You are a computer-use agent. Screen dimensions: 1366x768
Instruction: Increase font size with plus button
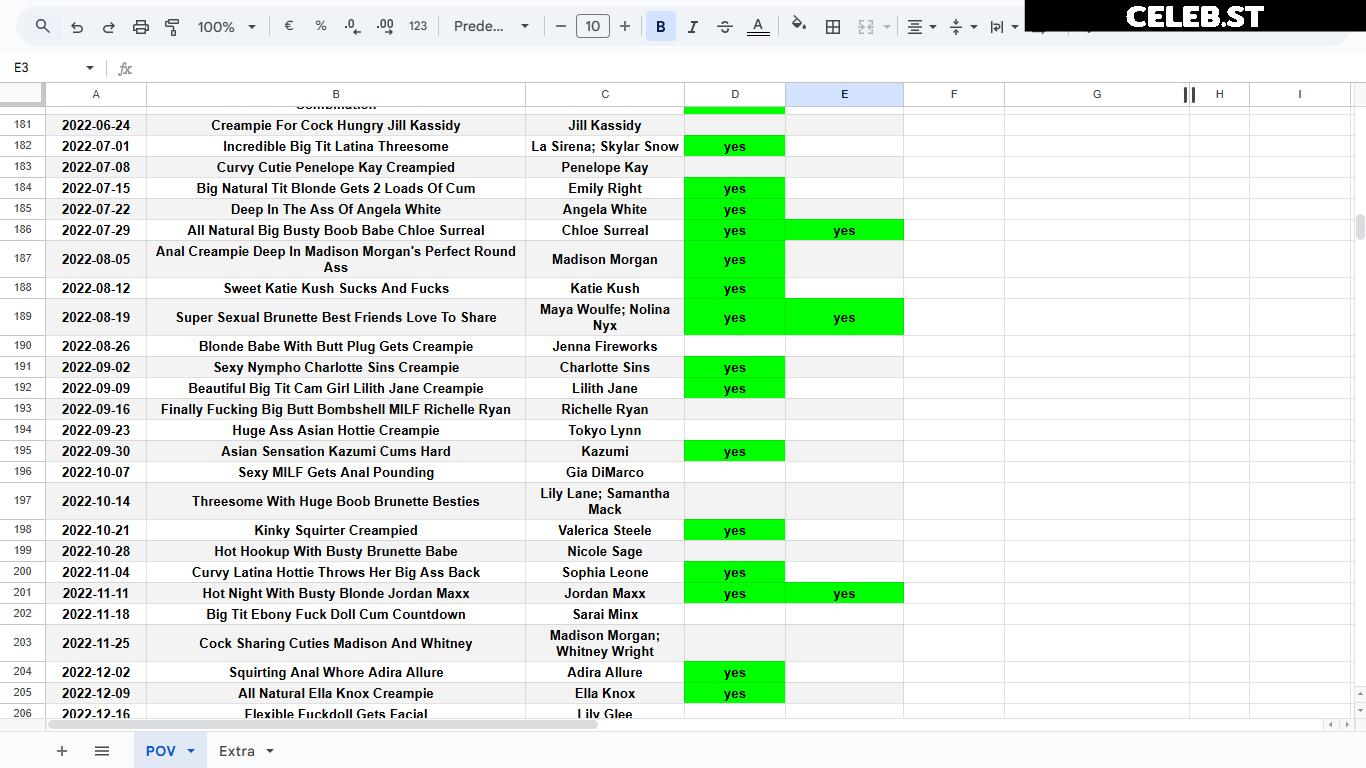pyautogui.click(x=625, y=27)
